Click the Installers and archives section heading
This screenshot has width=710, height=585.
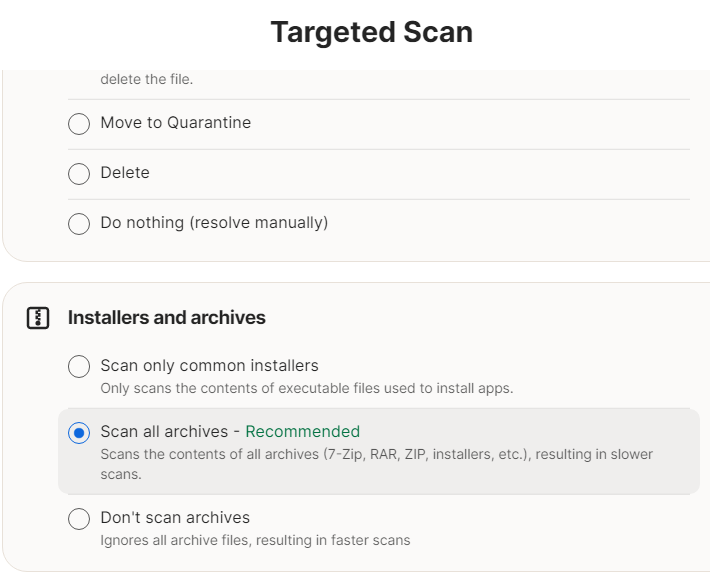pos(166,318)
